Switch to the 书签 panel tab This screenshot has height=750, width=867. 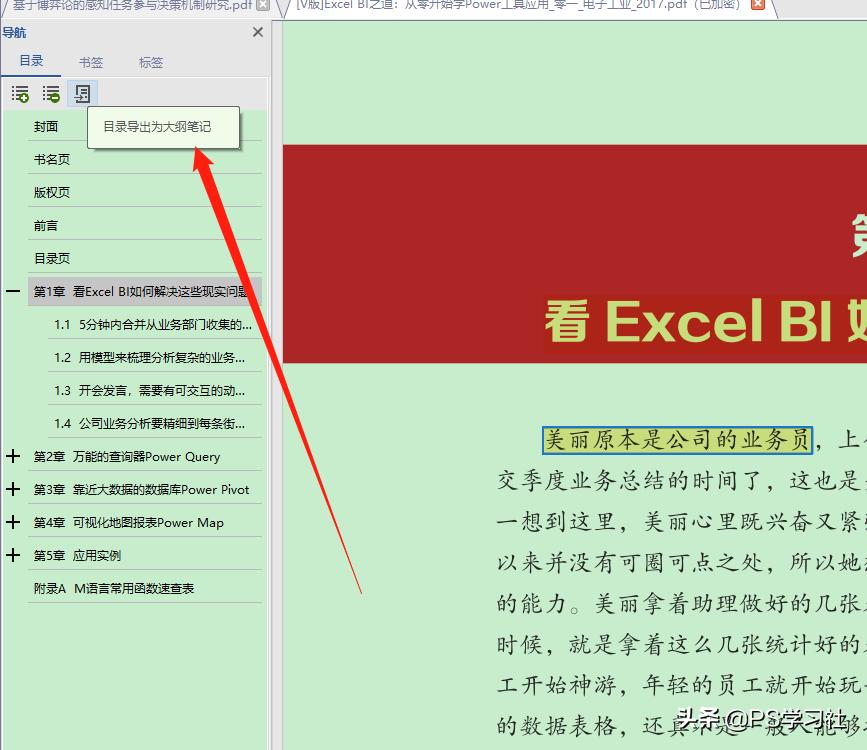tap(91, 62)
